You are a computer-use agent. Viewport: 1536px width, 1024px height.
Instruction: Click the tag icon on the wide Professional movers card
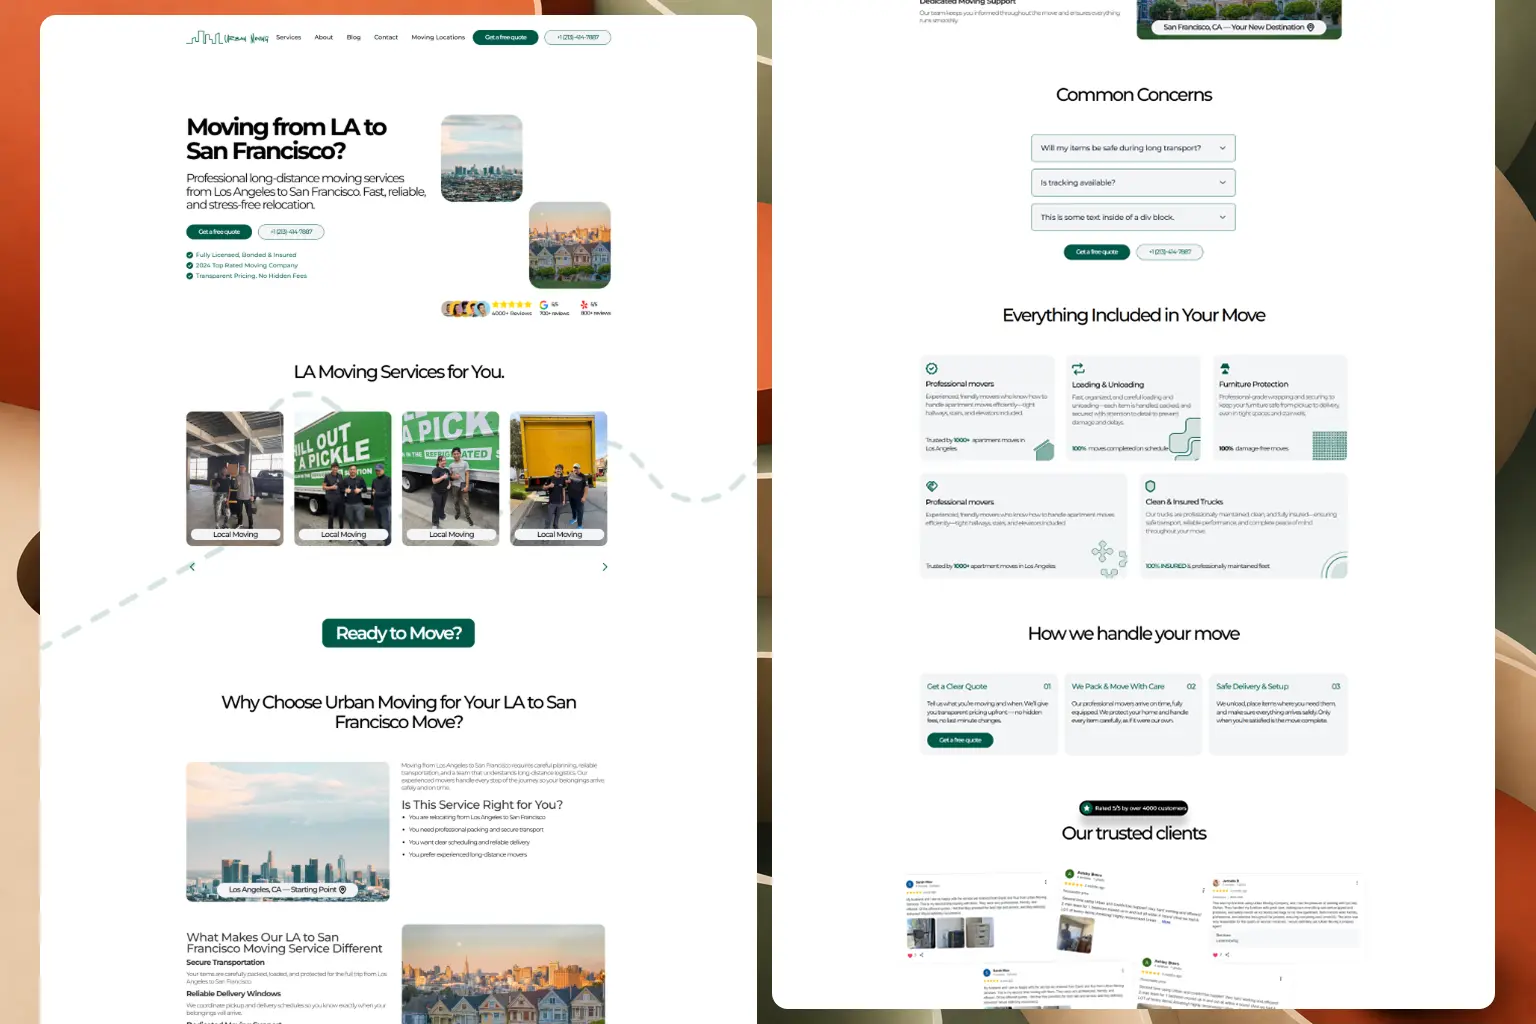point(932,487)
